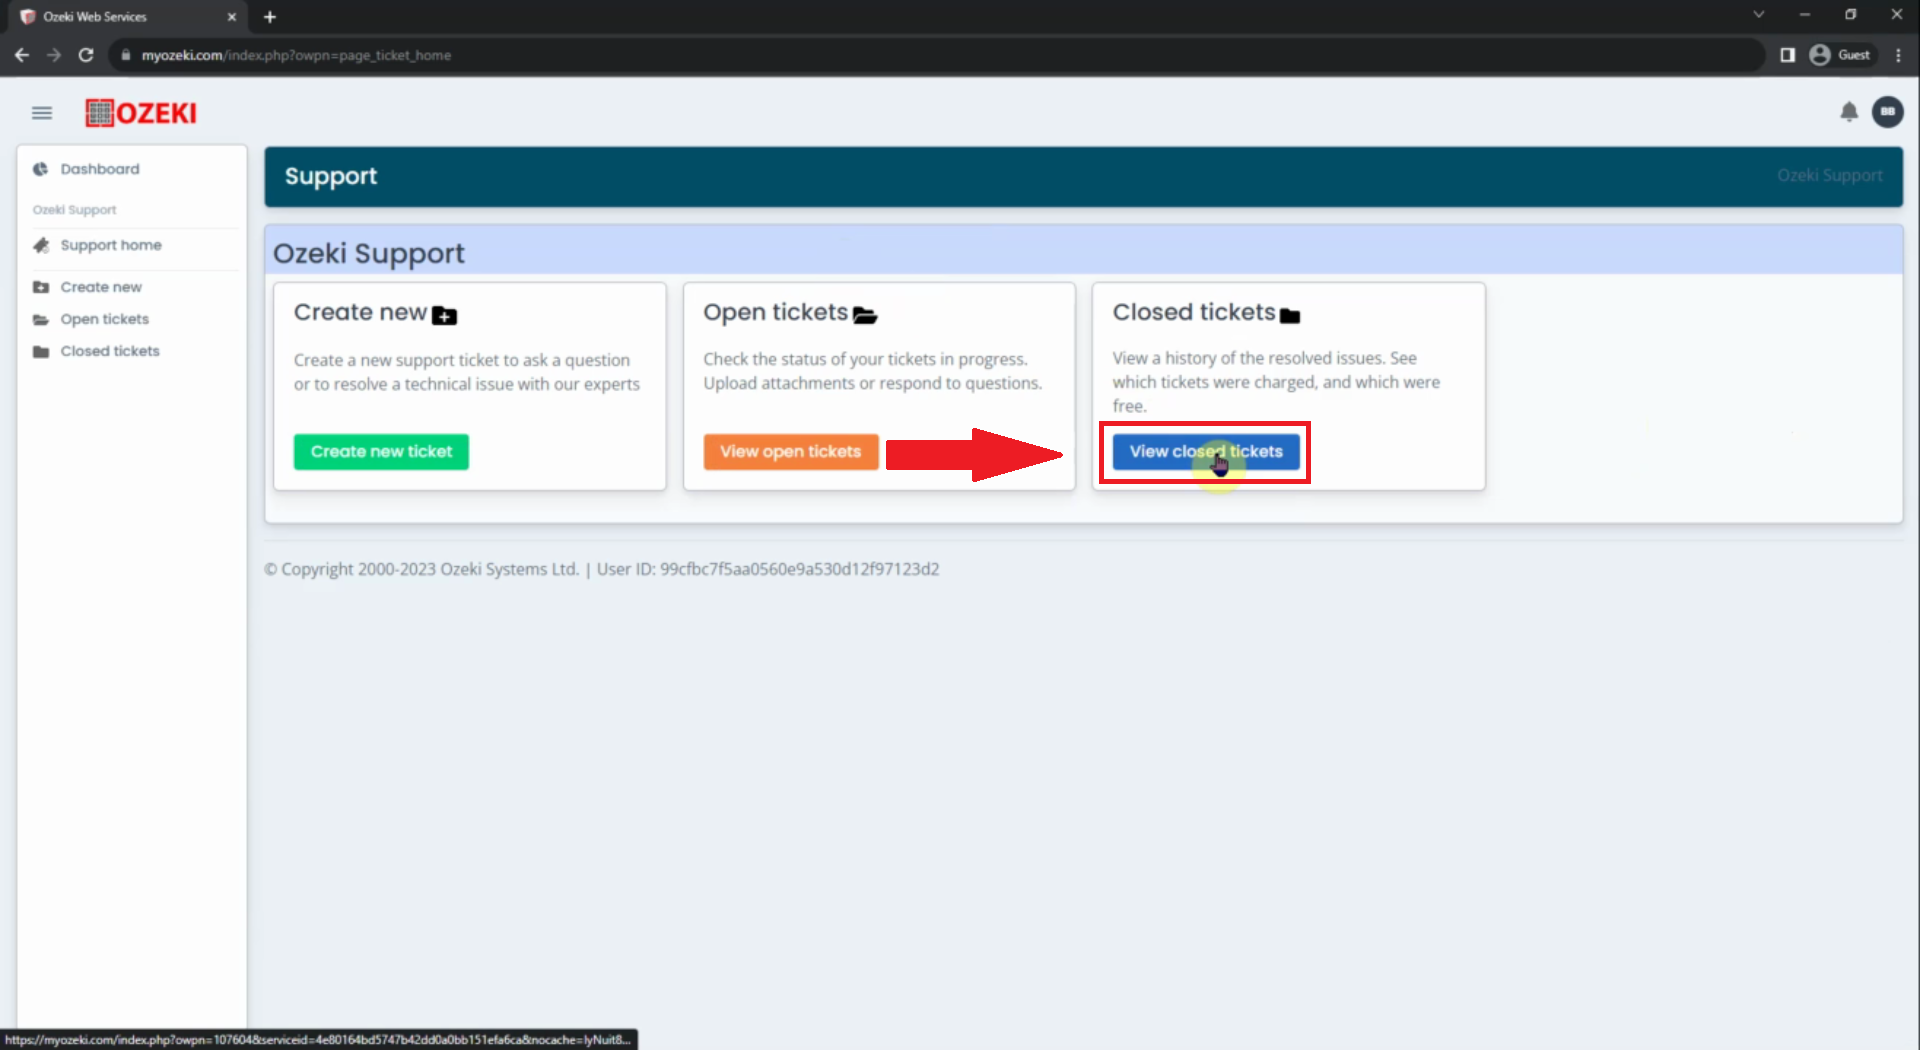Toggle the browser side panel icon
This screenshot has width=1920, height=1050.
click(1788, 55)
